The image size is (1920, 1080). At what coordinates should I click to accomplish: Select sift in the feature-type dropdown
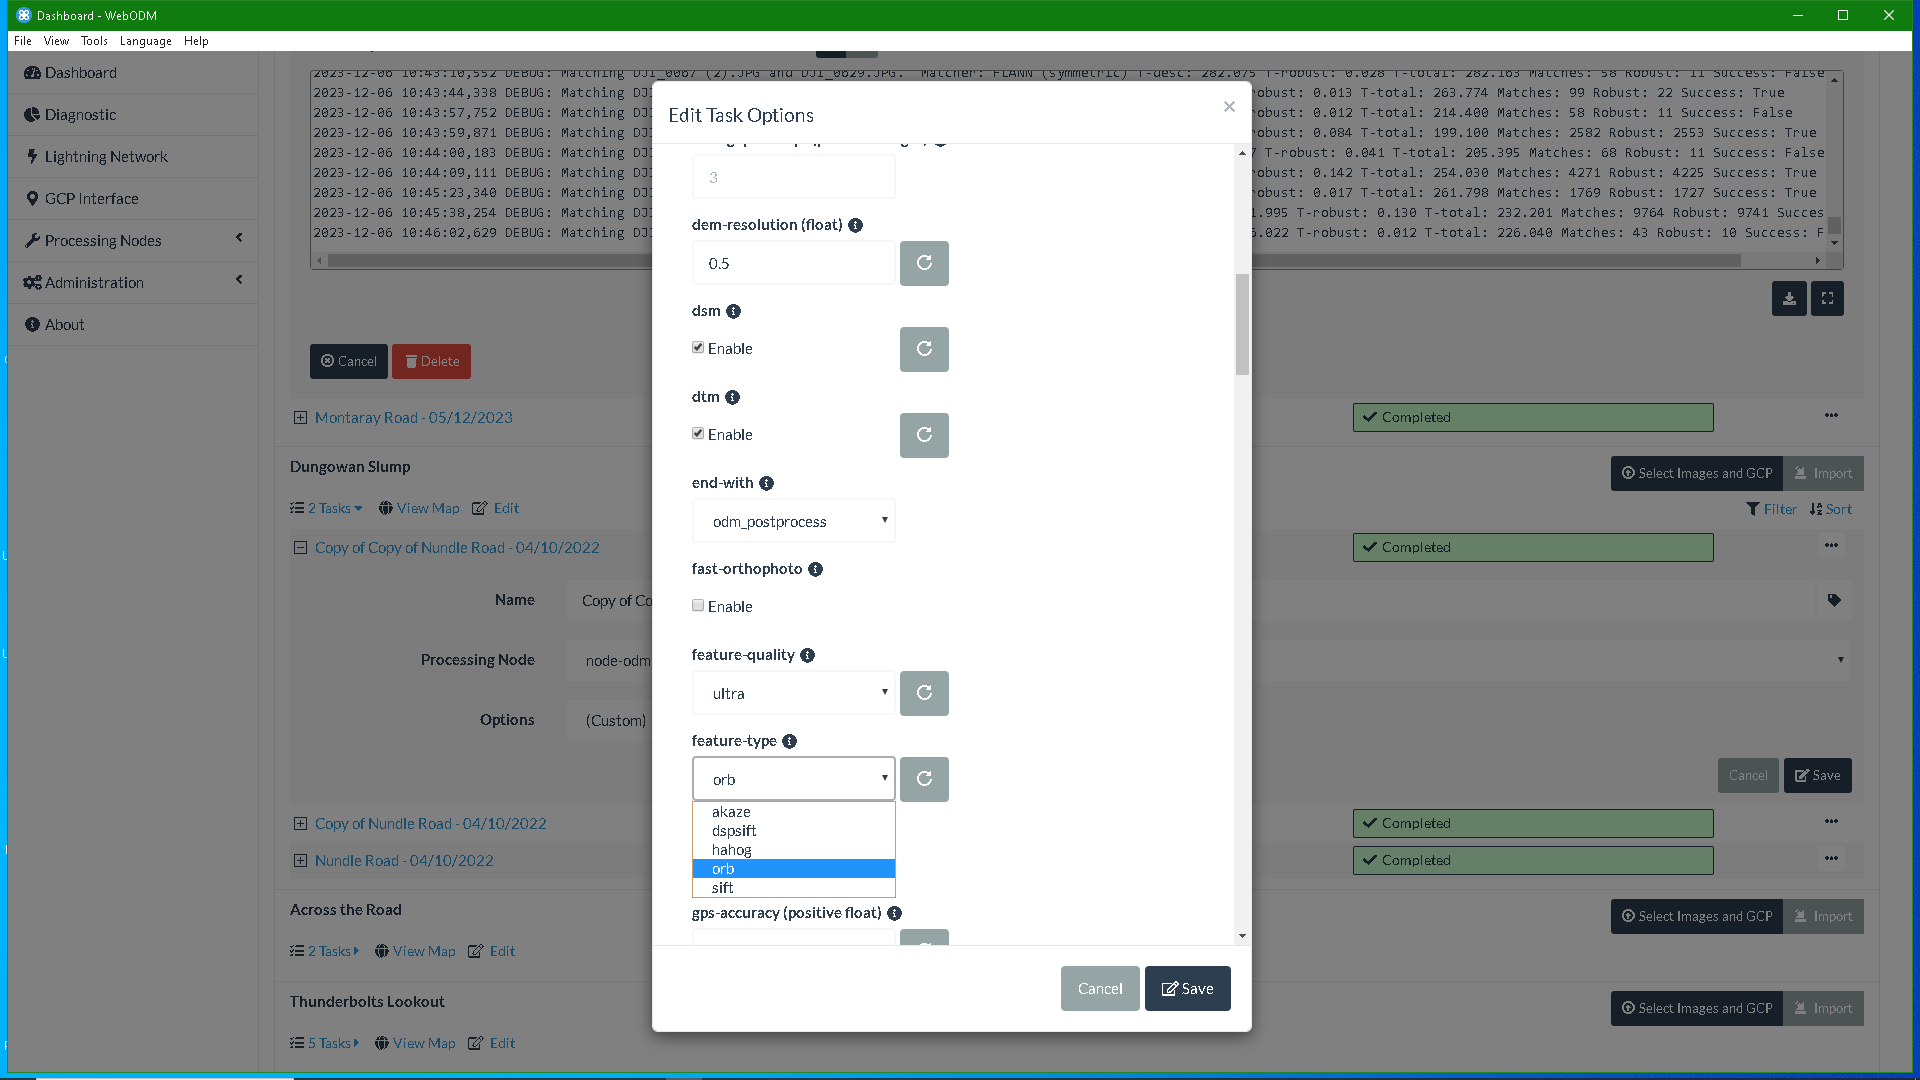click(723, 887)
